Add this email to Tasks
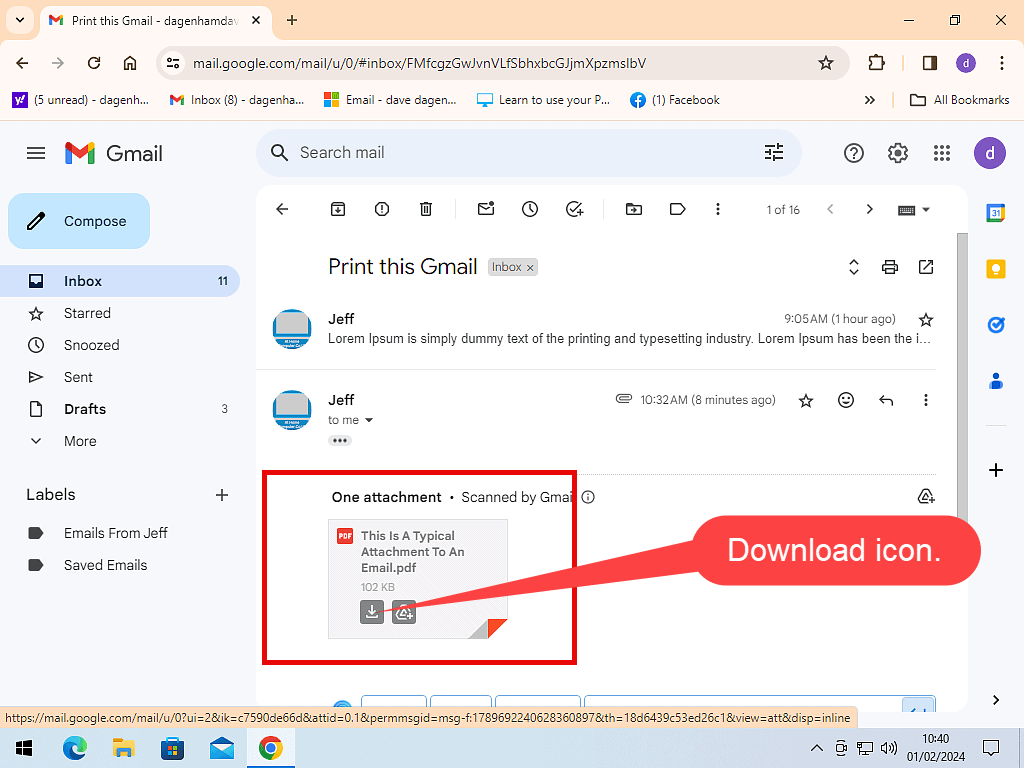1024x768 pixels. [574, 209]
